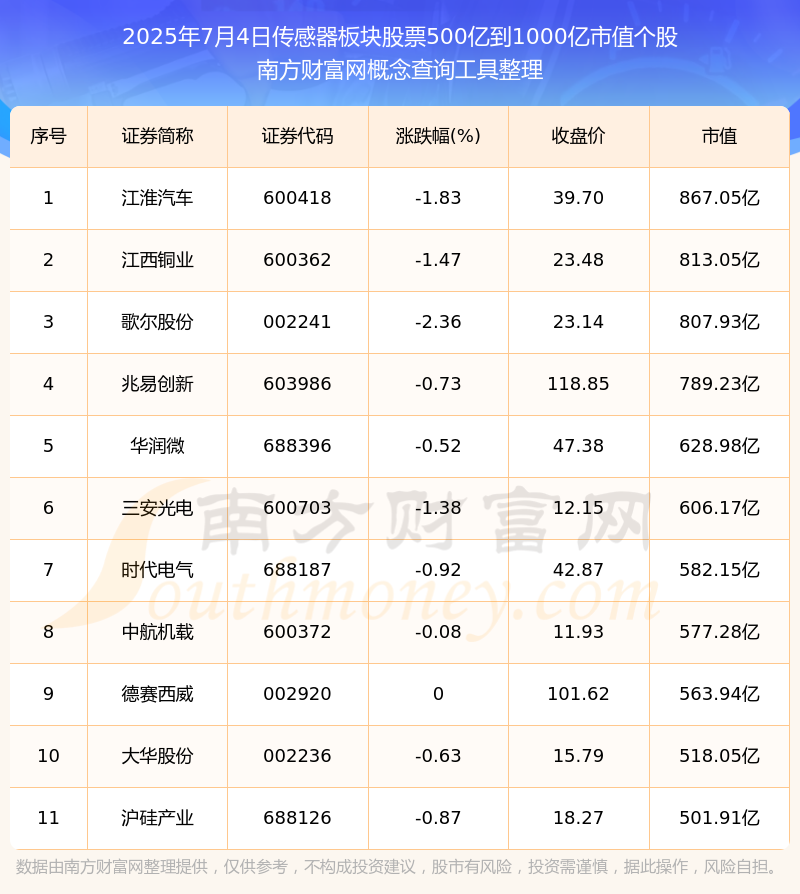
Task: Click closing price 18.27
Action: pyautogui.click(x=578, y=818)
